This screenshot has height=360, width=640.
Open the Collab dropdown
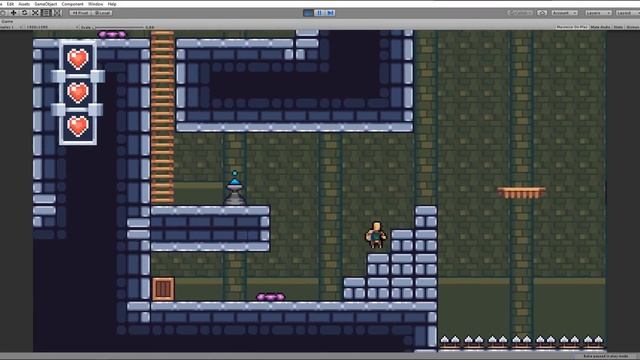(x=520, y=13)
